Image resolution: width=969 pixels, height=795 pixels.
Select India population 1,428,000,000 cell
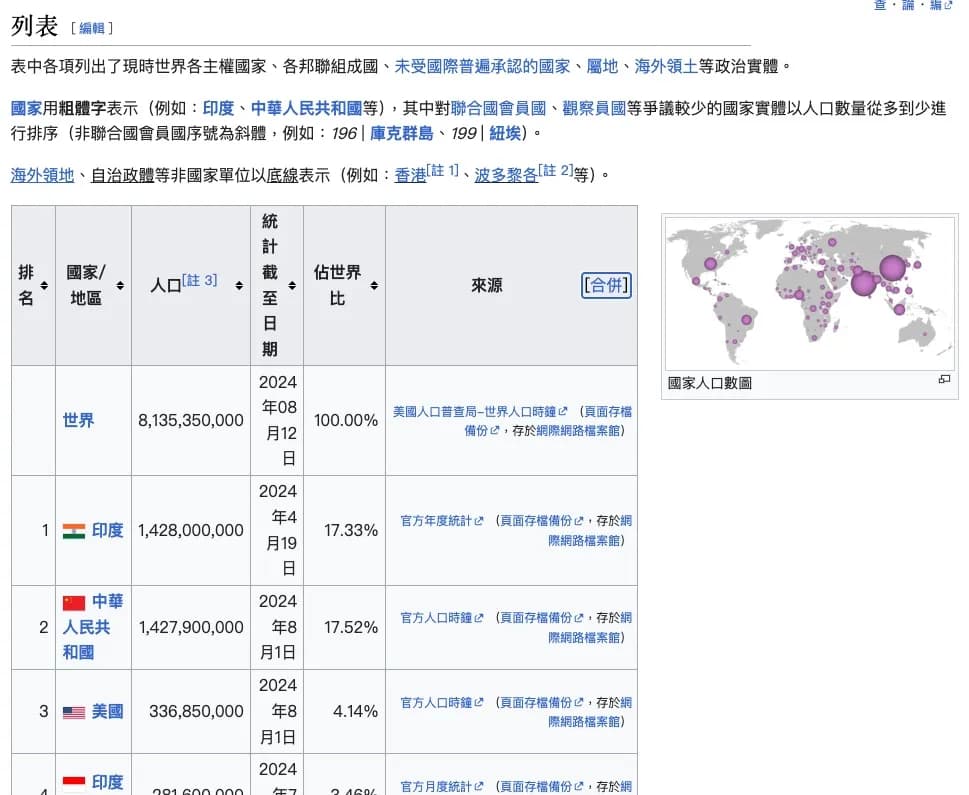click(191, 530)
